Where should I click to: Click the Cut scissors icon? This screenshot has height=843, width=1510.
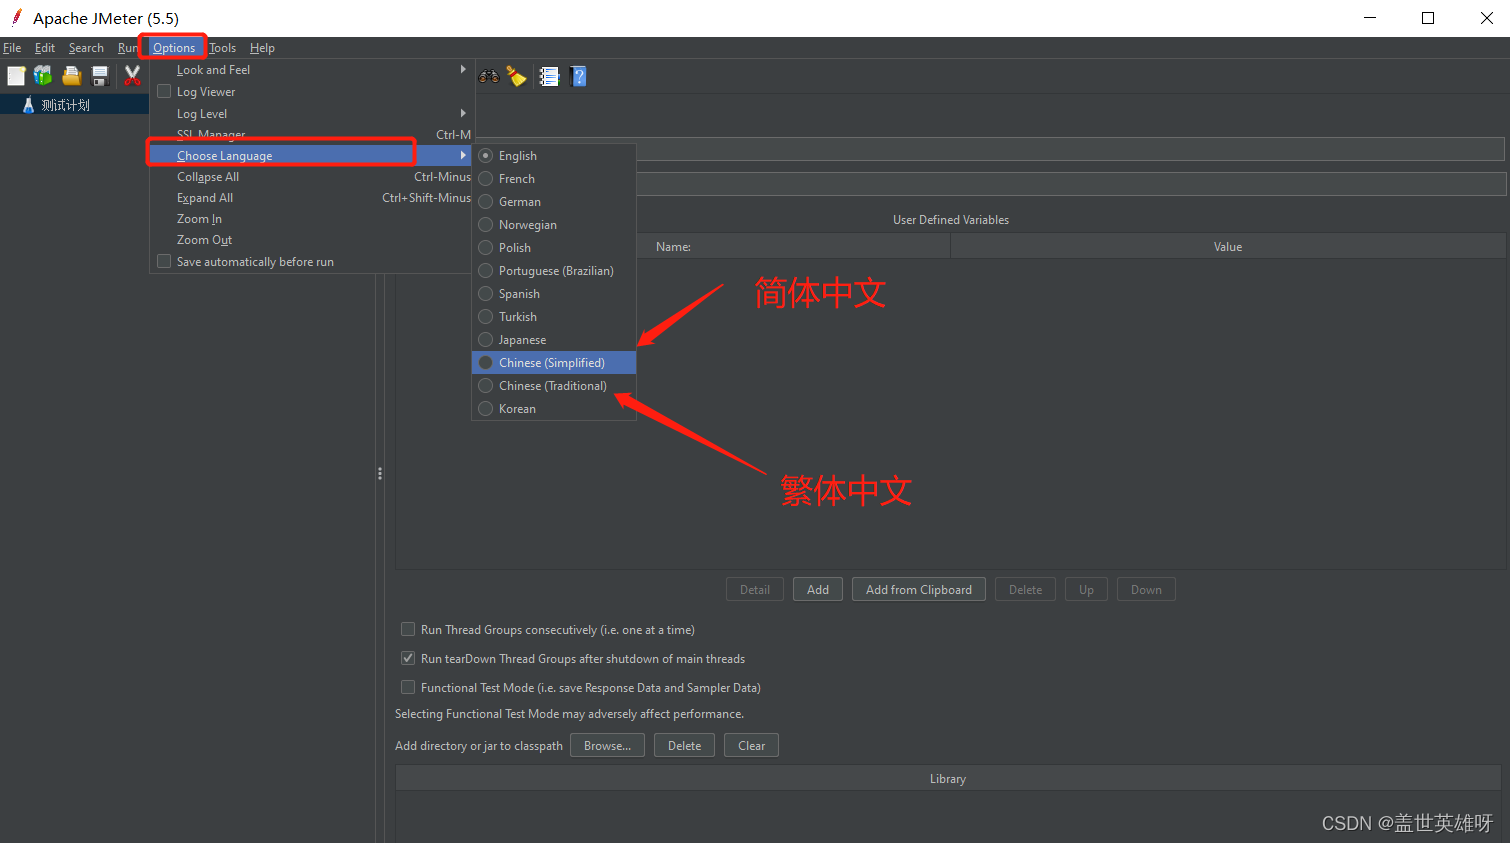click(132, 76)
